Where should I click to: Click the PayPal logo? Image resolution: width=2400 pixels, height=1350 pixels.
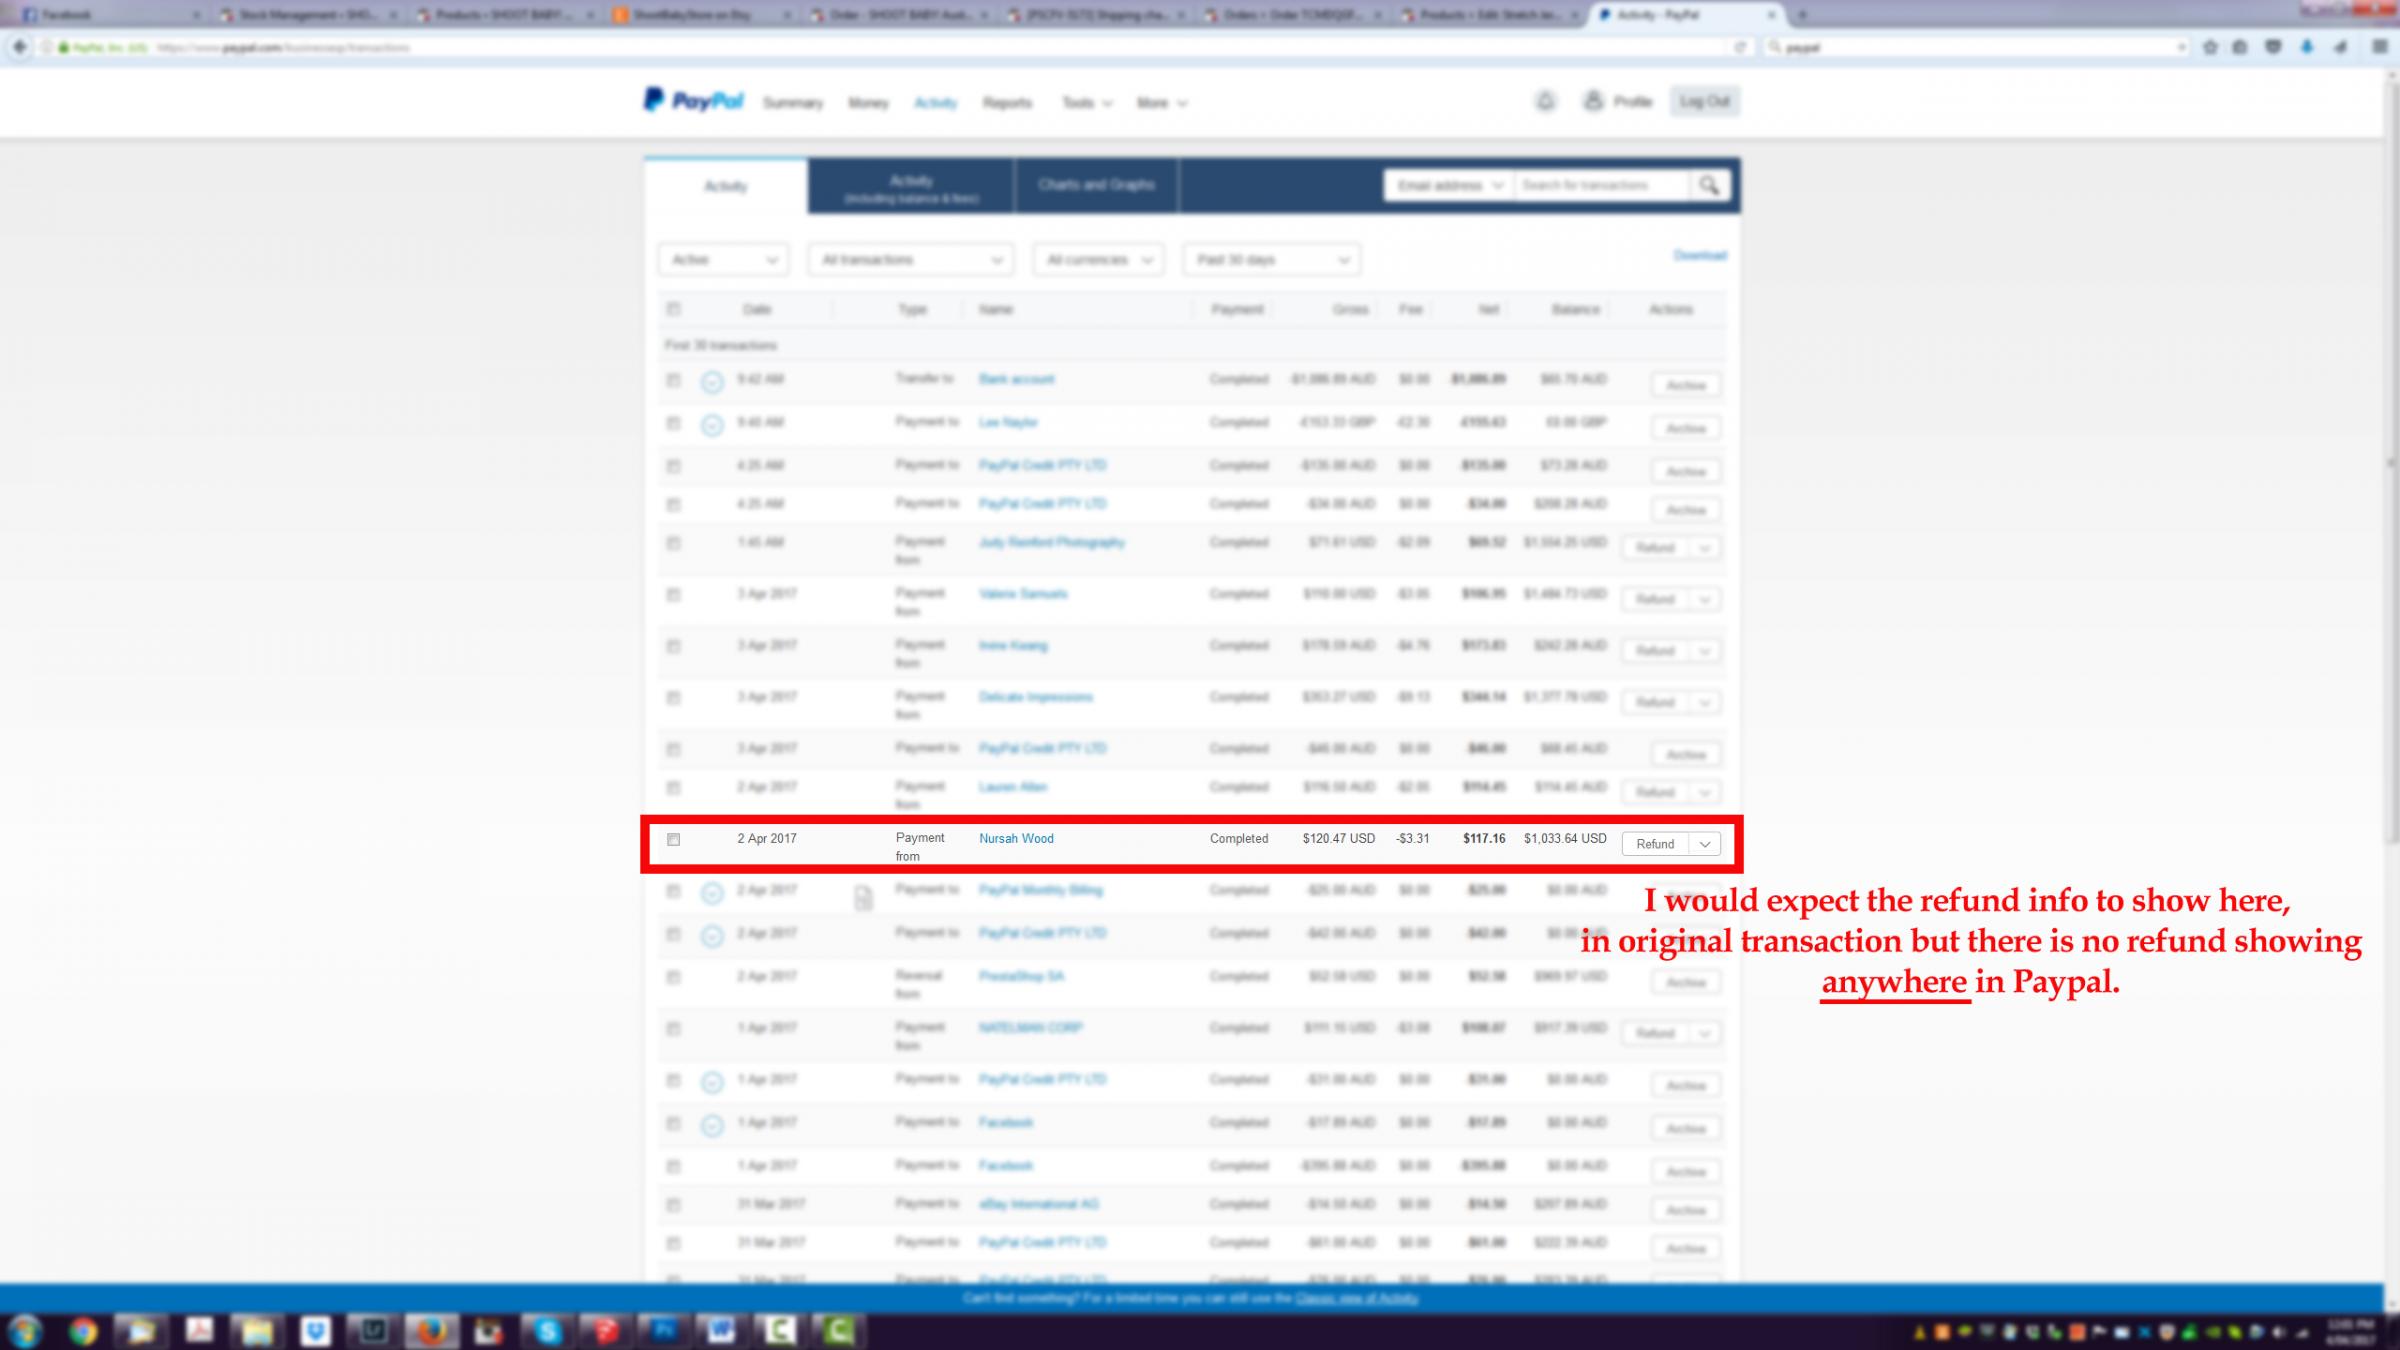pyautogui.click(x=694, y=101)
